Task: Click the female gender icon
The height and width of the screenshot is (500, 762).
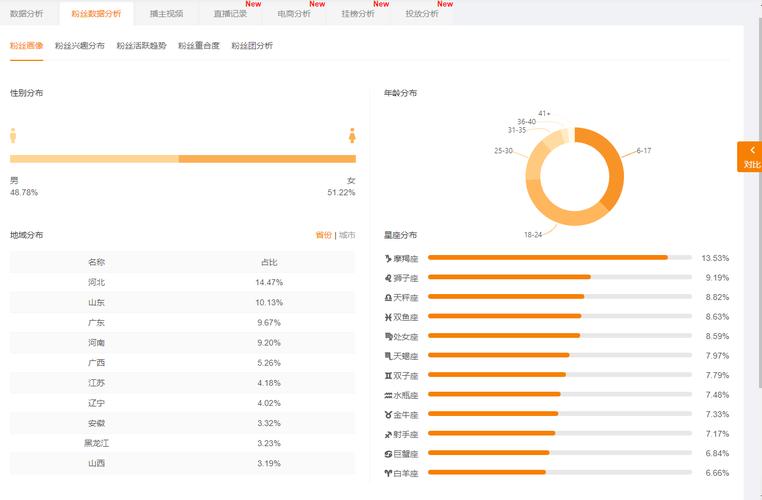Action: point(352,135)
